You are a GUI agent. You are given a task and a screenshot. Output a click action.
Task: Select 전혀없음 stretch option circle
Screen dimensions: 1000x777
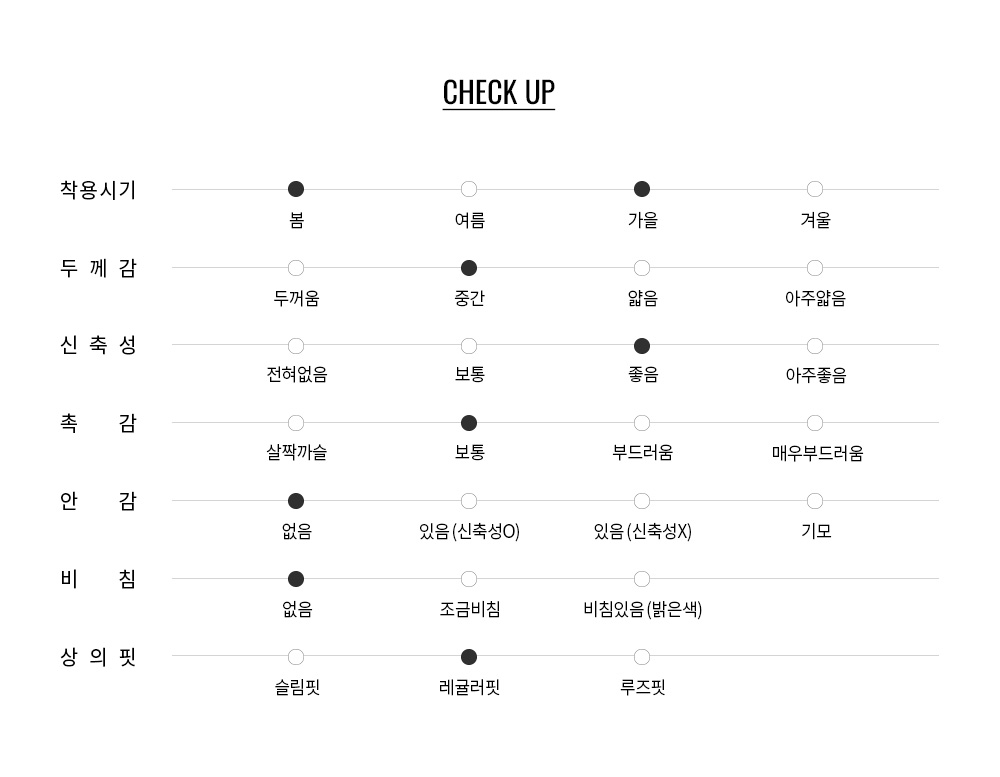296,346
